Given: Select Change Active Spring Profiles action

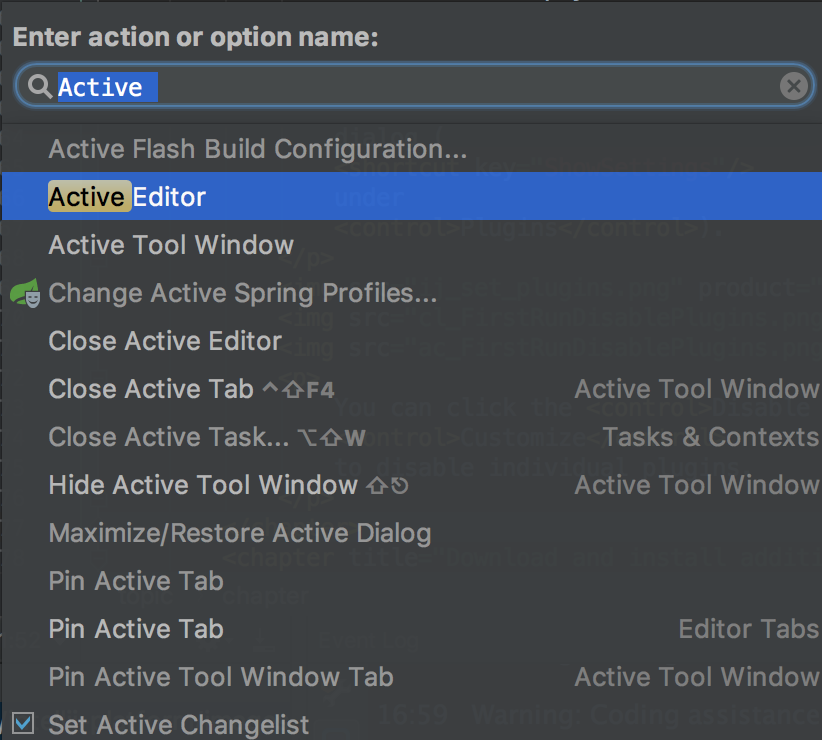Looking at the screenshot, I should [243, 293].
